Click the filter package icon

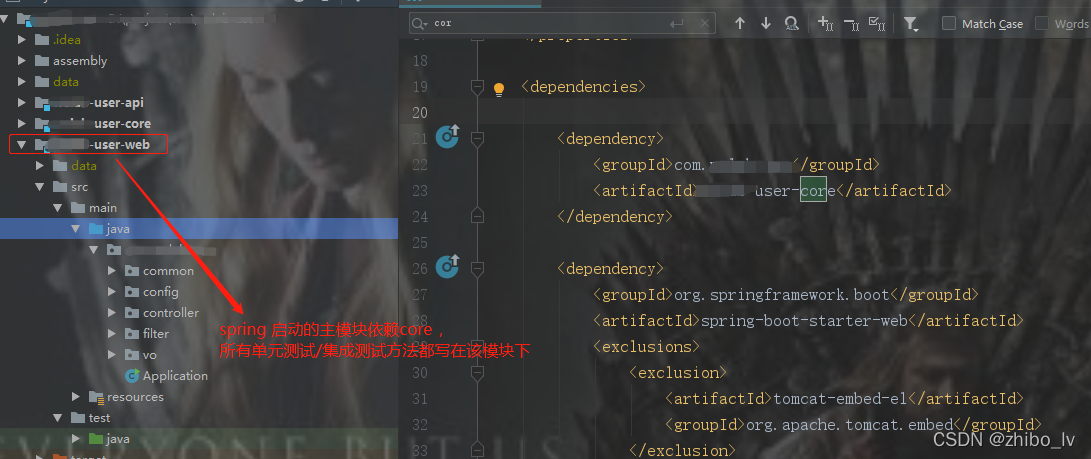132,334
